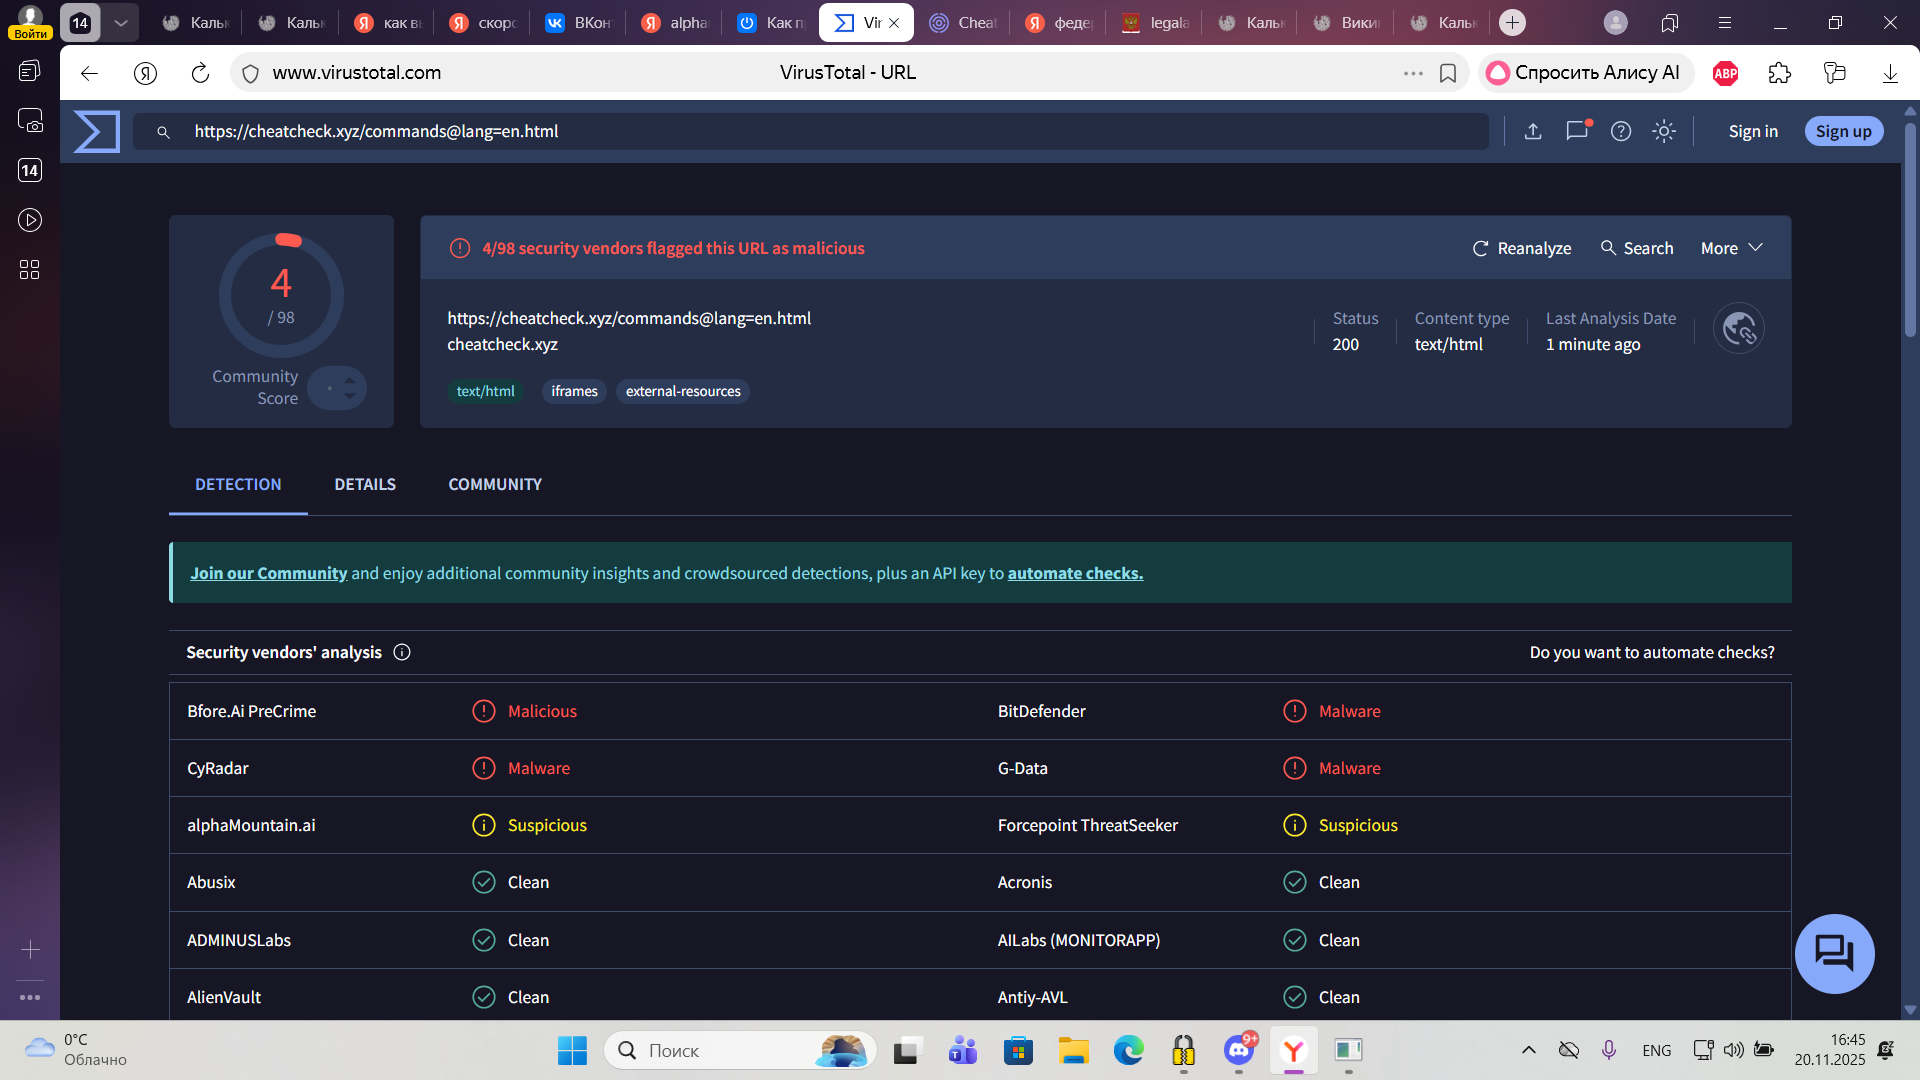The height and width of the screenshot is (1080, 1920).
Task: Click the Reanalyze button
Action: point(1522,248)
